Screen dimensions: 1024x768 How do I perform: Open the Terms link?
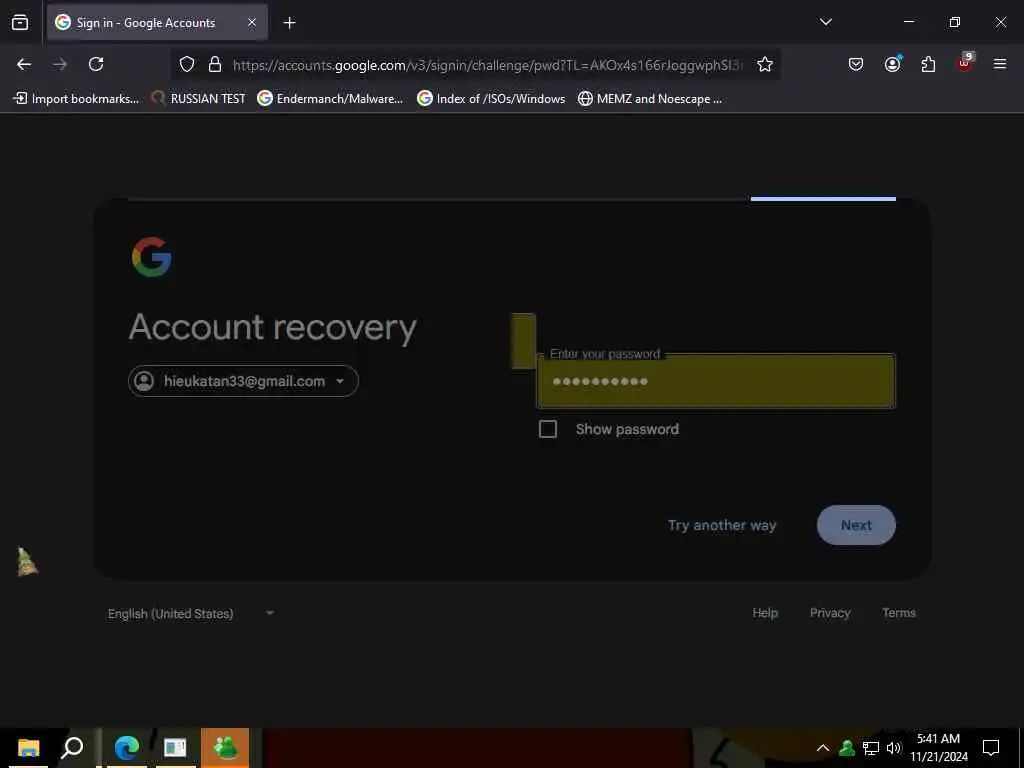[x=899, y=613]
